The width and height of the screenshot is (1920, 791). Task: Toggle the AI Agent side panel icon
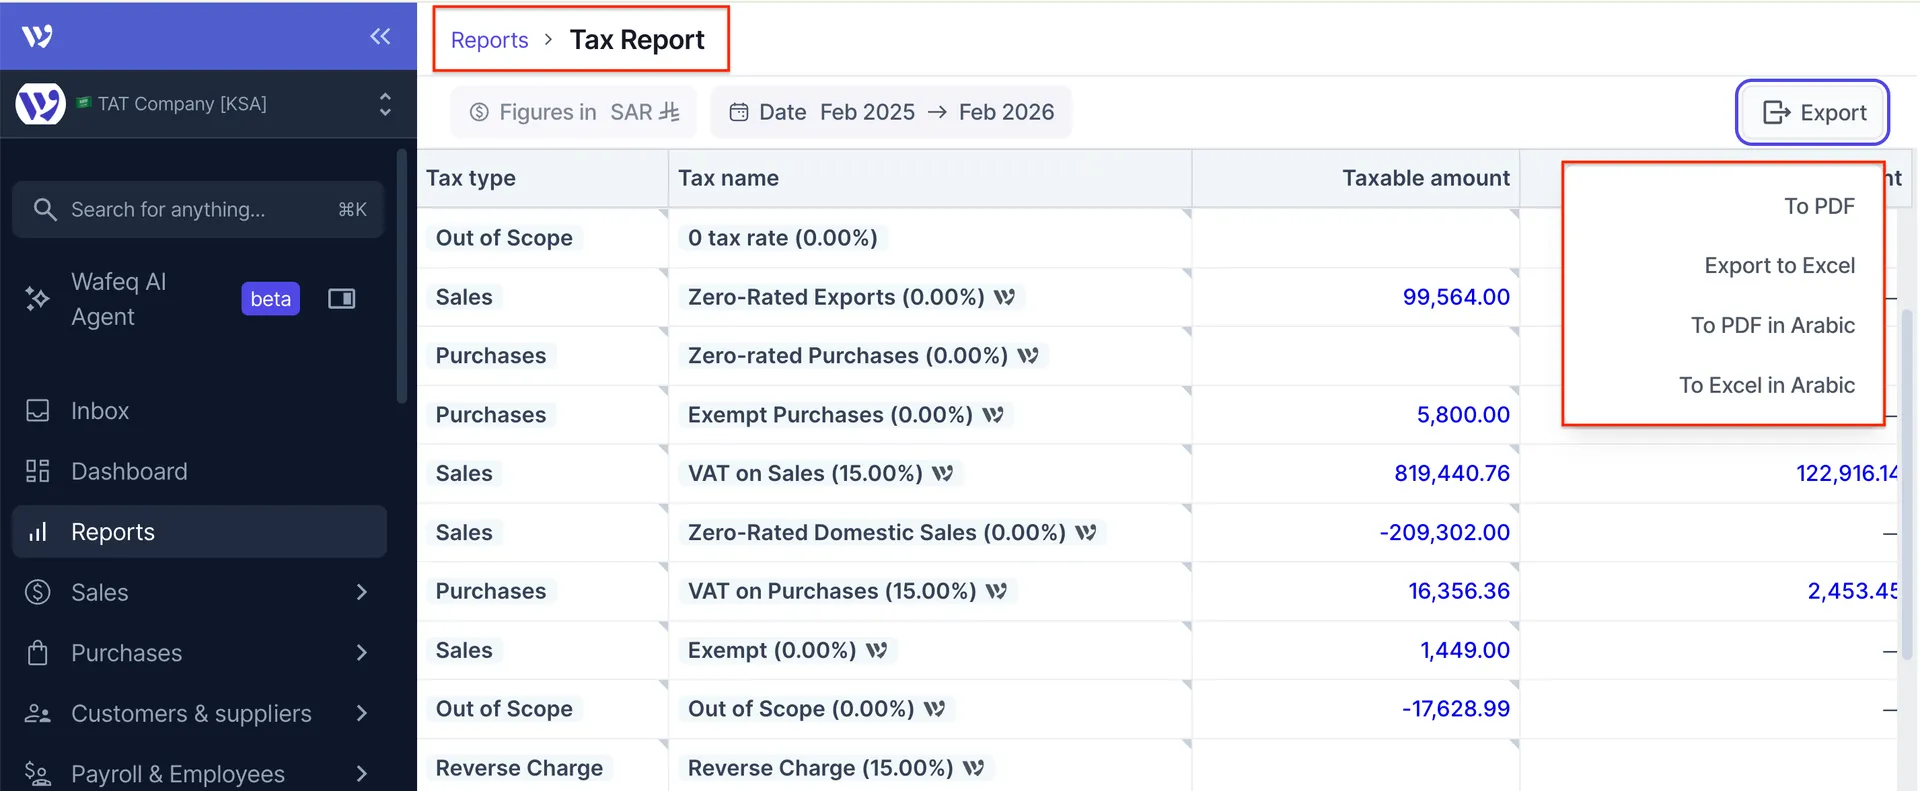342,299
